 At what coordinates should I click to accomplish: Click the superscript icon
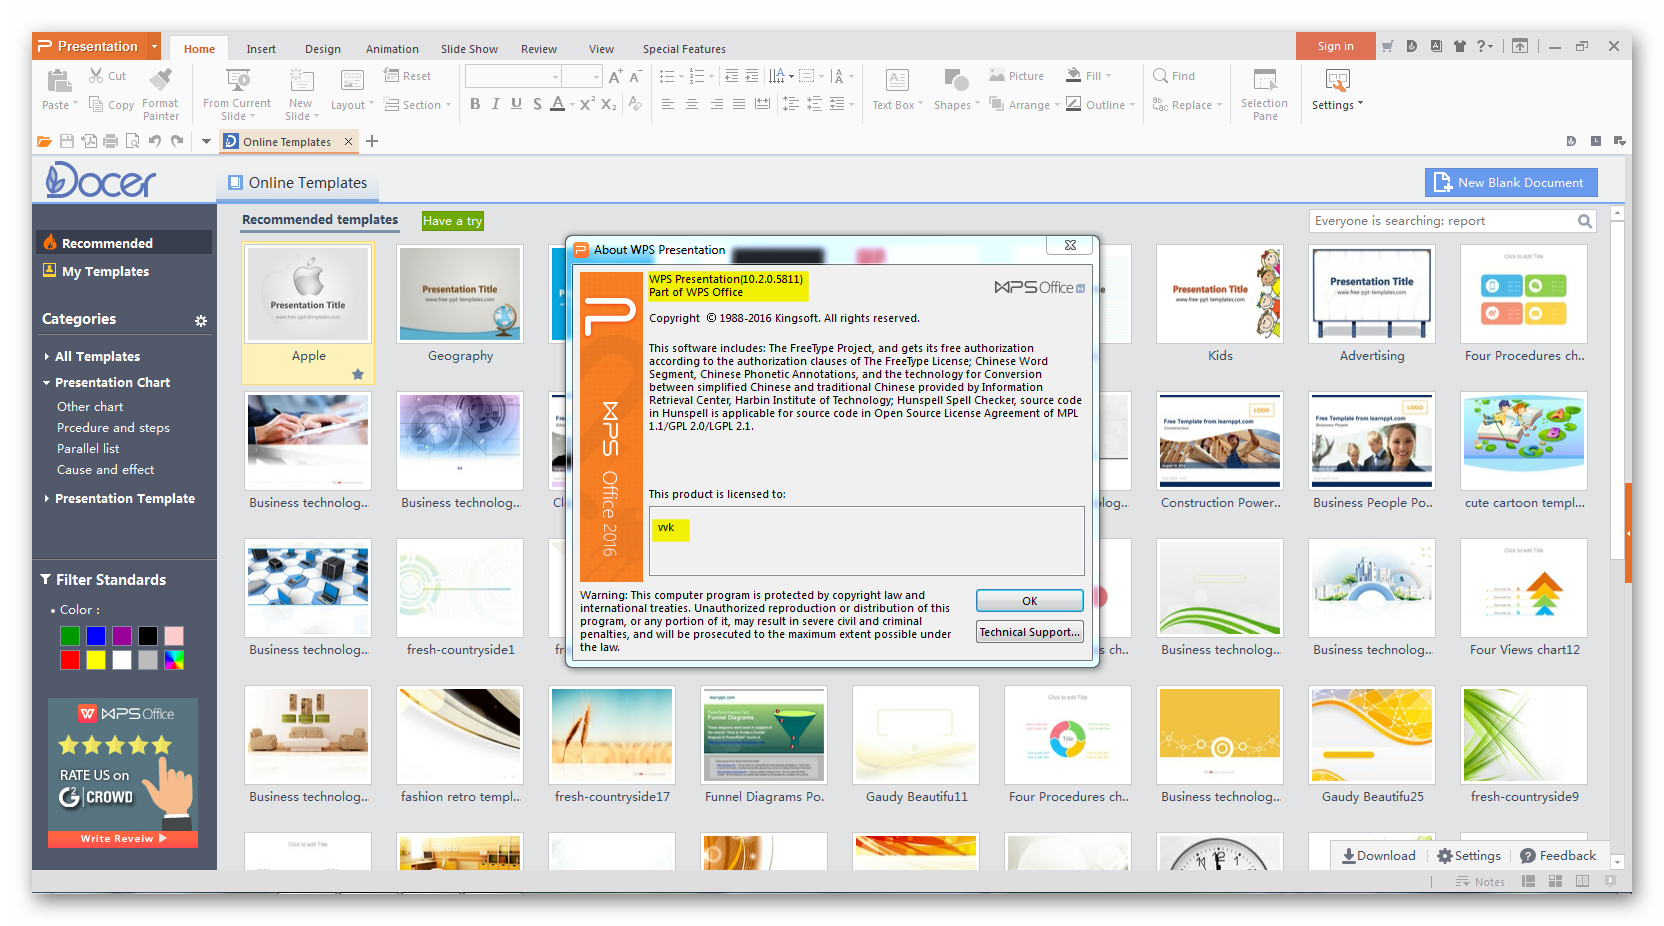point(587,104)
